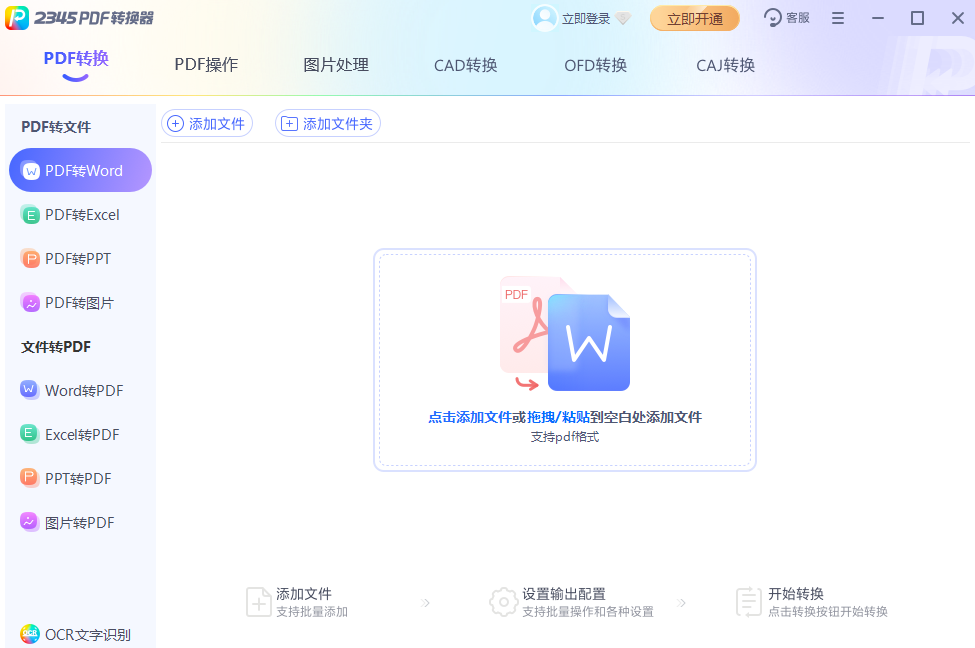Viewport: 975px width, 648px height.
Task: Click the Excel转PDF icon
Action: [29, 433]
